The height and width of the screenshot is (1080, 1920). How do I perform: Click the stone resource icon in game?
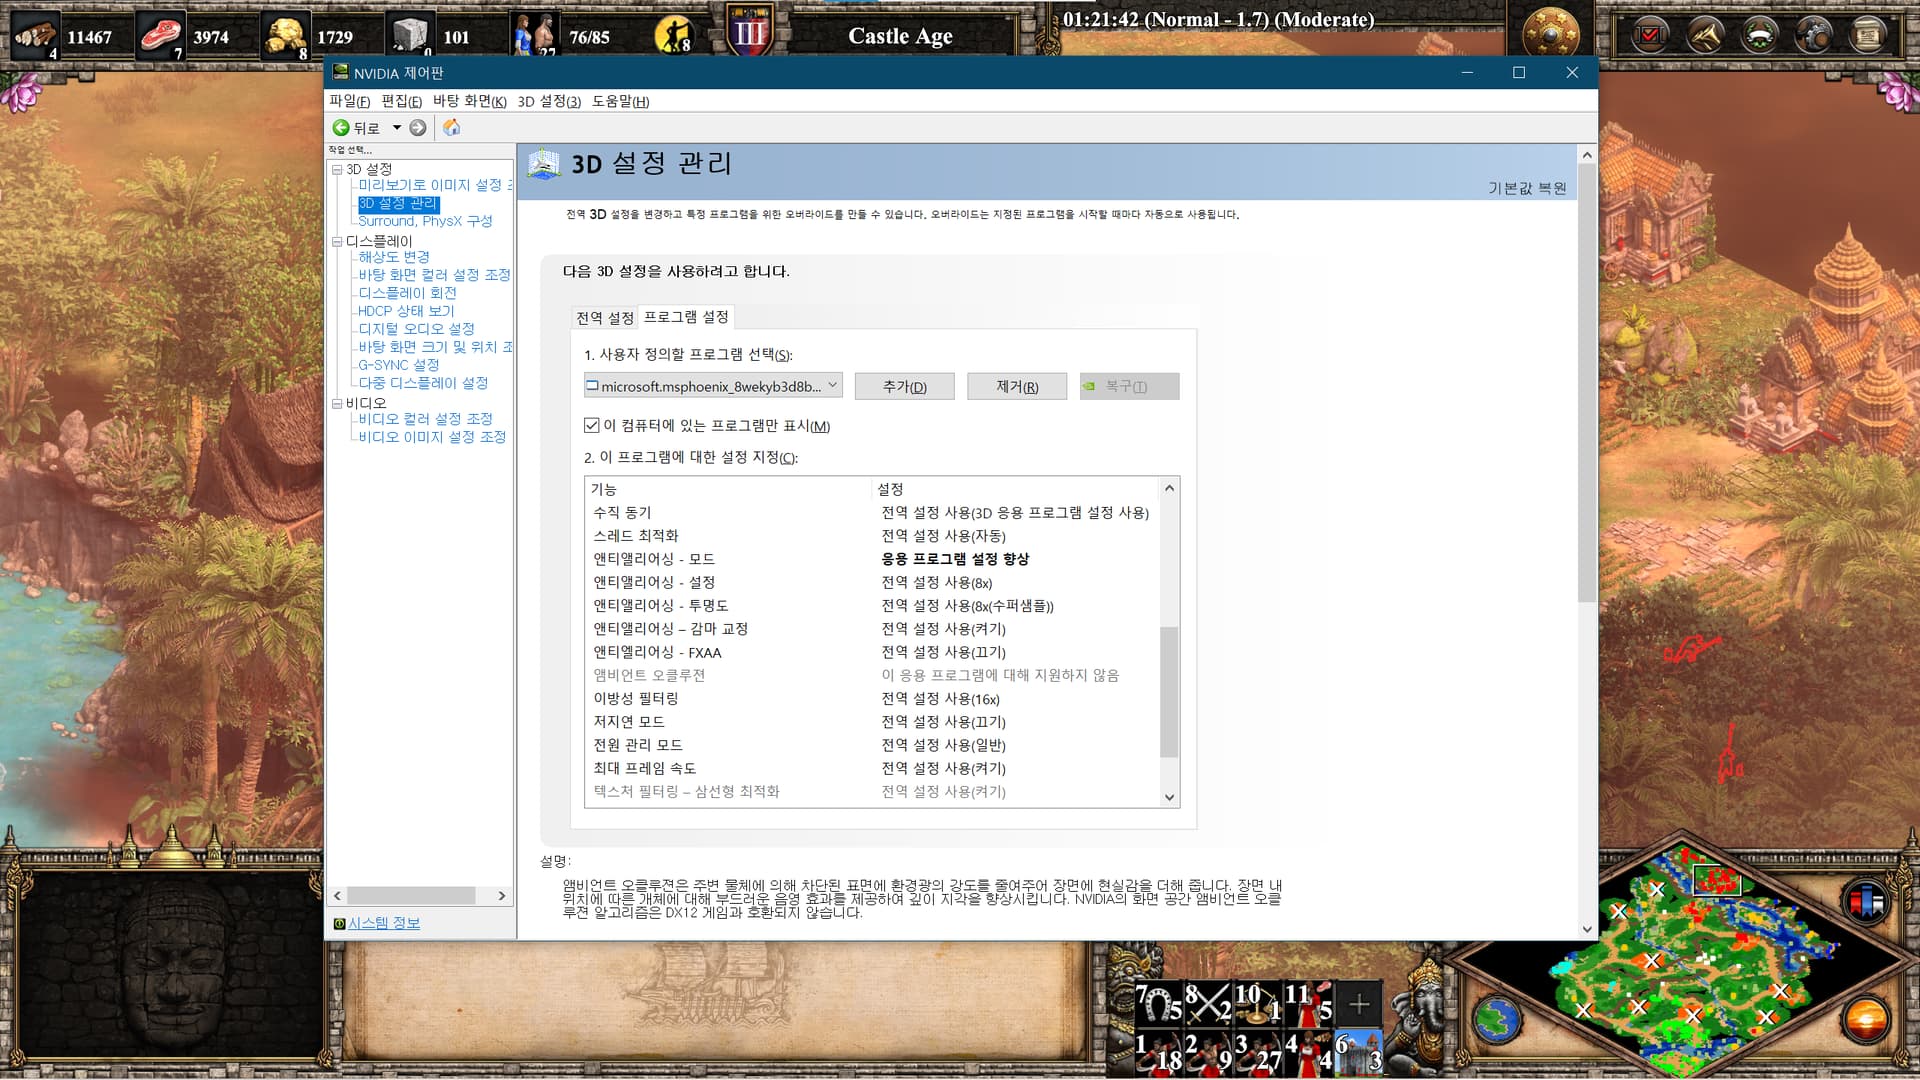(410, 35)
